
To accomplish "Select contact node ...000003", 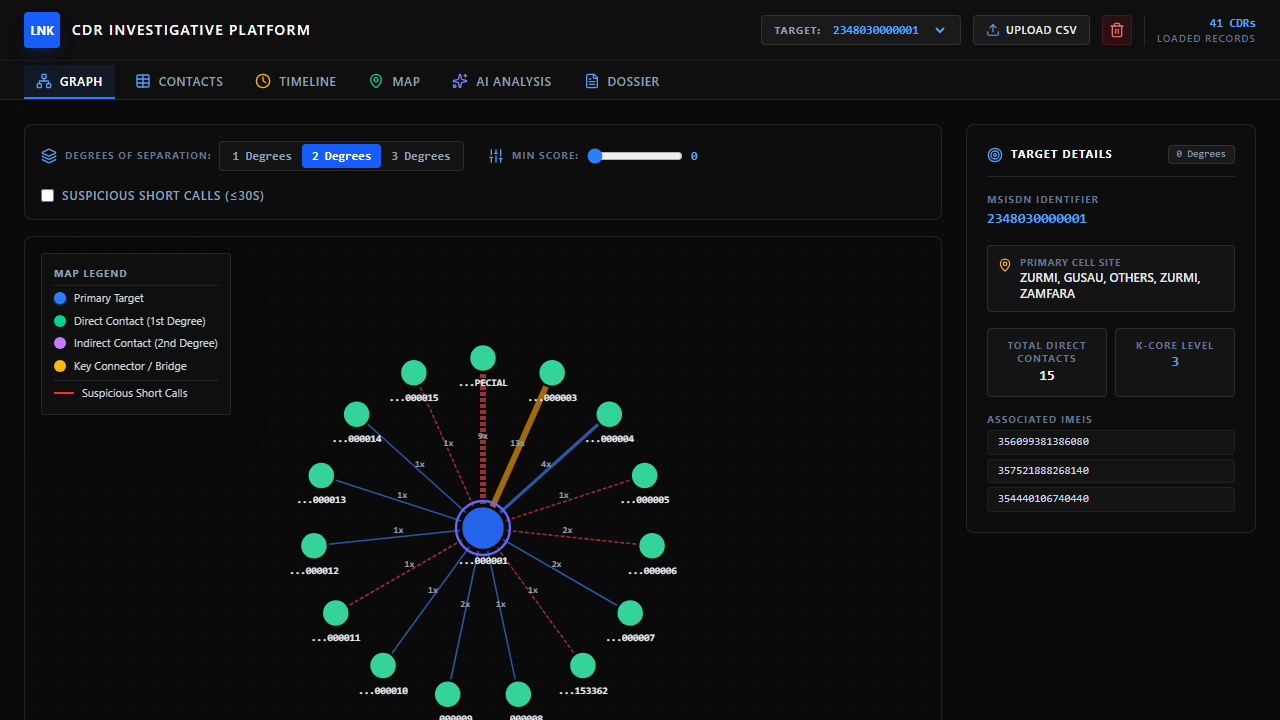I will pos(552,373).
